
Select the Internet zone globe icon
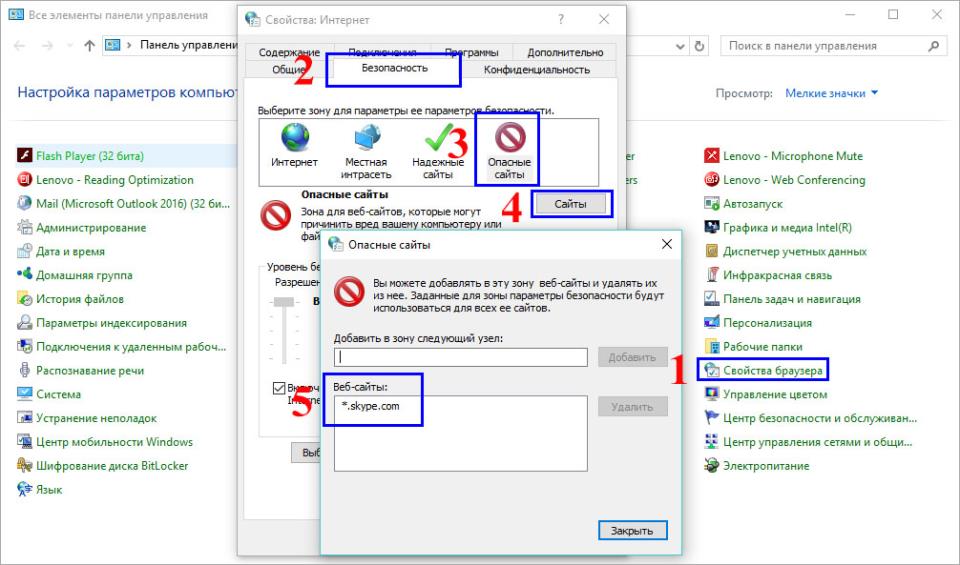294,138
